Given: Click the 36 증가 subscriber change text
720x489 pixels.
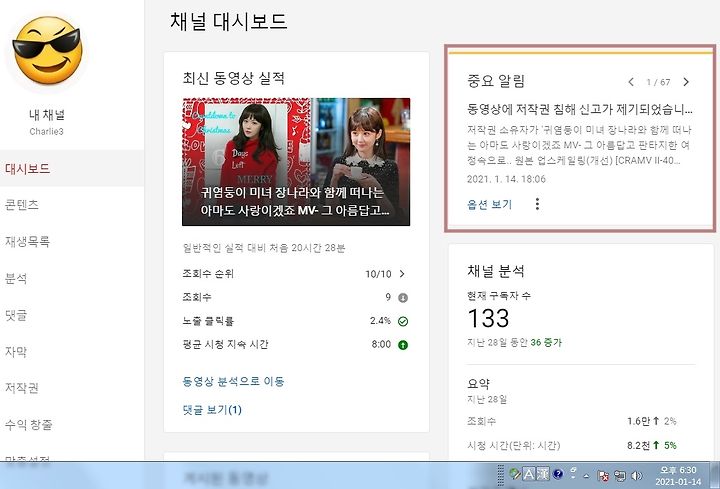Looking at the screenshot, I should (x=546, y=343).
